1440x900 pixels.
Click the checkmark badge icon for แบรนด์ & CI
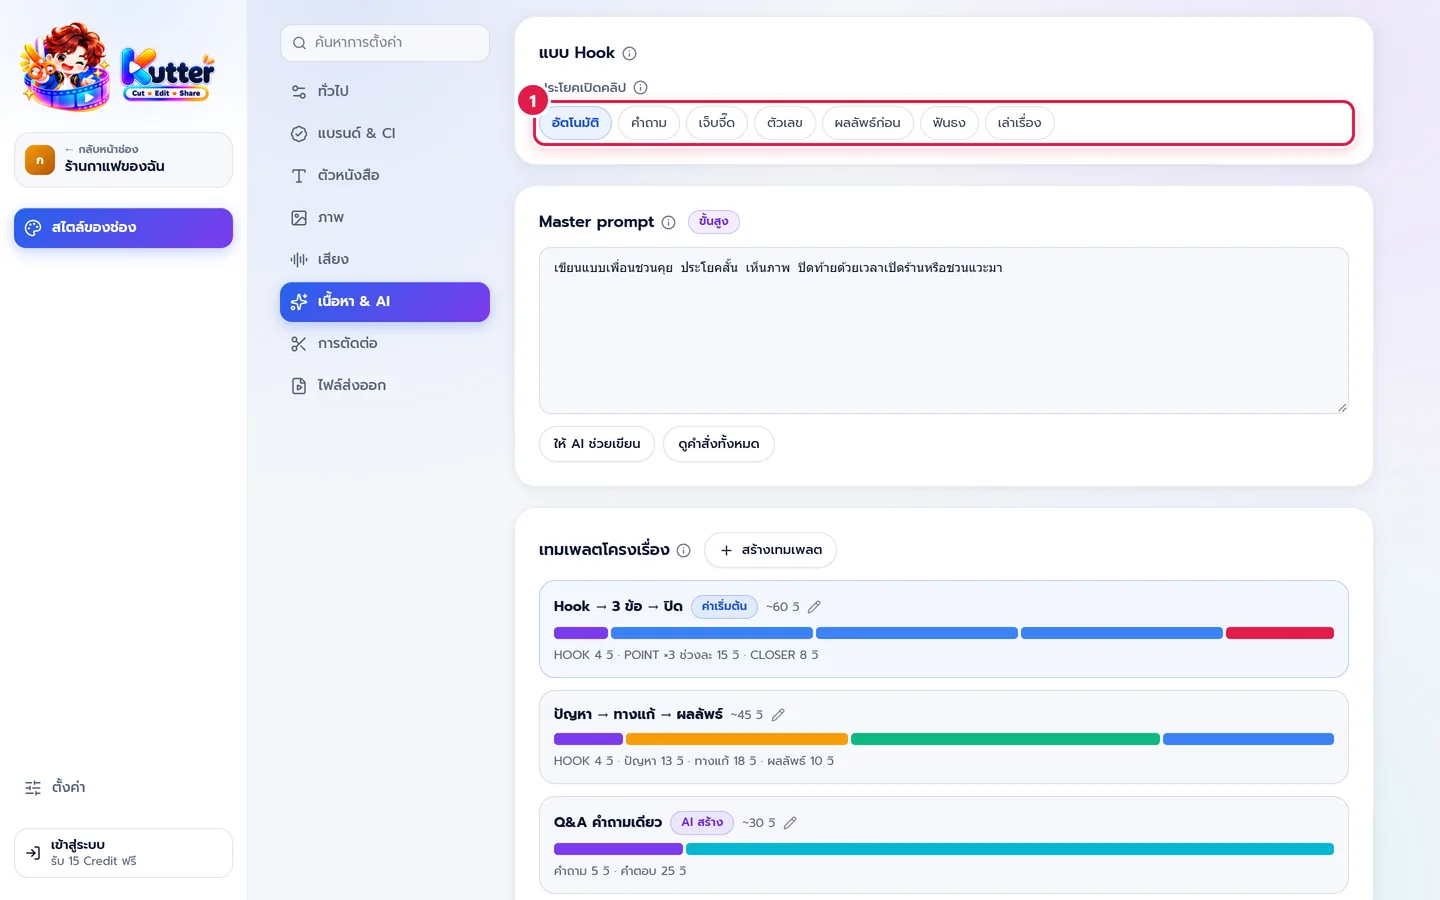pyautogui.click(x=298, y=134)
